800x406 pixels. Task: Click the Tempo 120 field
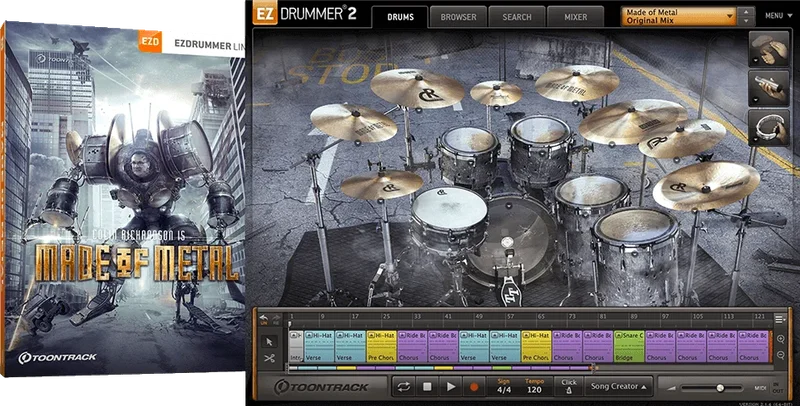(x=534, y=386)
